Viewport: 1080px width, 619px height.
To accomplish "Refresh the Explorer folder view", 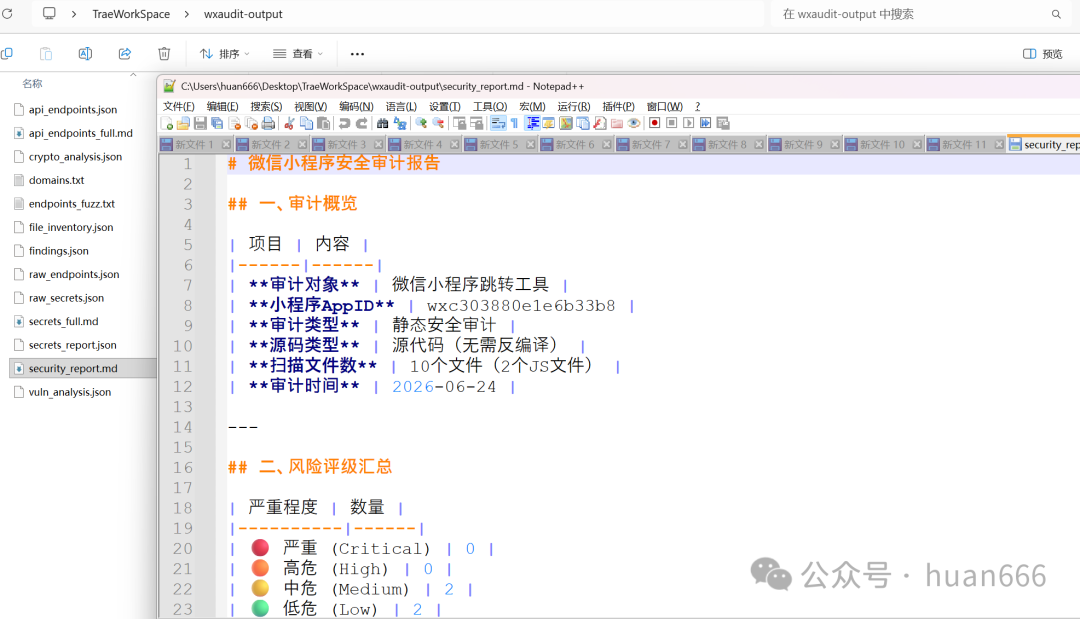I will pyautogui.click(x=7, y=14).
